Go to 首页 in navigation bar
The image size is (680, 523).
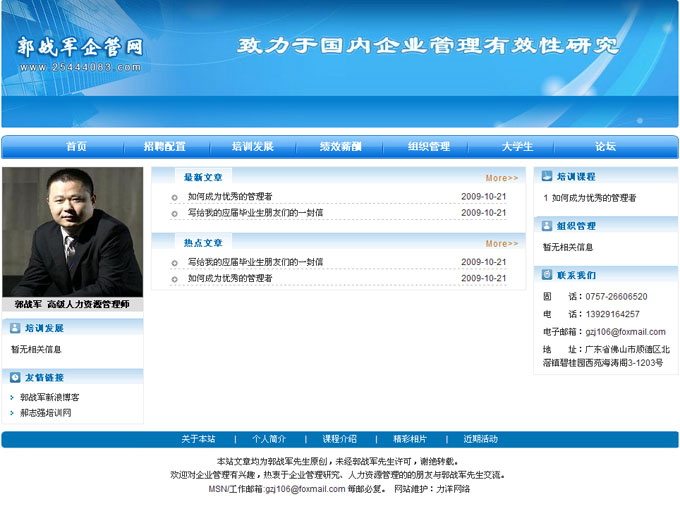pyautogui.click(x=76, y=147)
